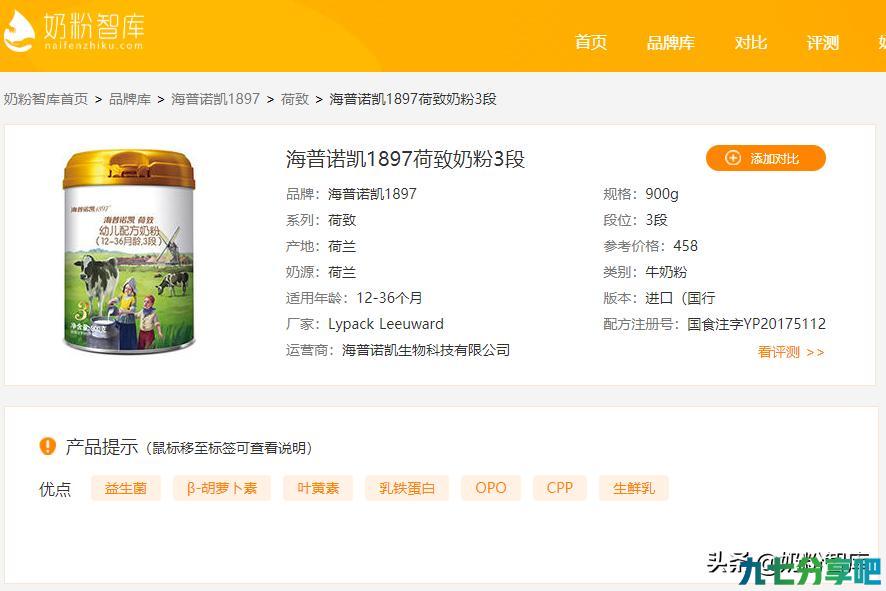Select the 益生菌 advantage tag
886x591 pixels.
126,488
